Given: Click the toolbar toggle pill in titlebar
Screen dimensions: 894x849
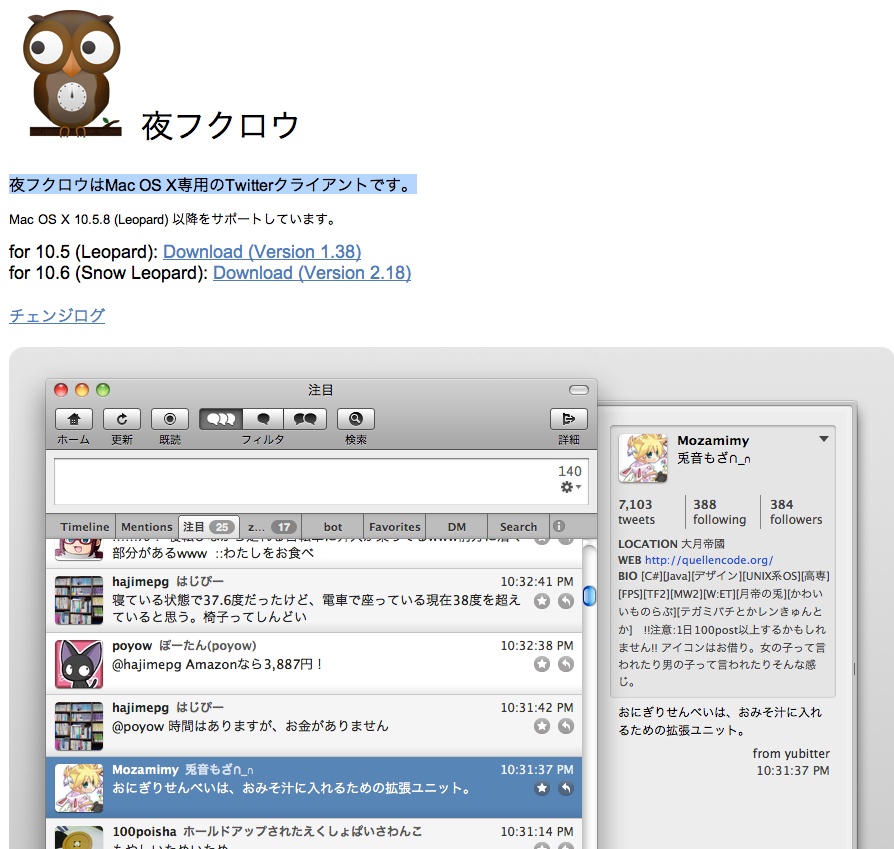Looking at the screenshot, I should (x=579, y=389).
